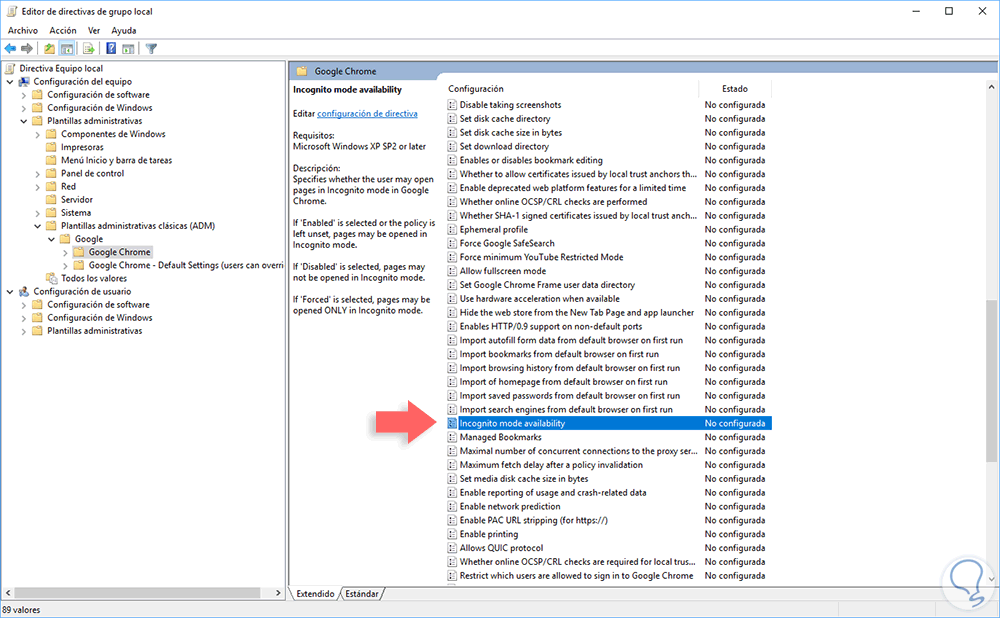The height and width of the screenshot is (618, 1000).
Task: Collapse Plantillas administrativas under Configuración del equipo
Action: click(24, 121)
